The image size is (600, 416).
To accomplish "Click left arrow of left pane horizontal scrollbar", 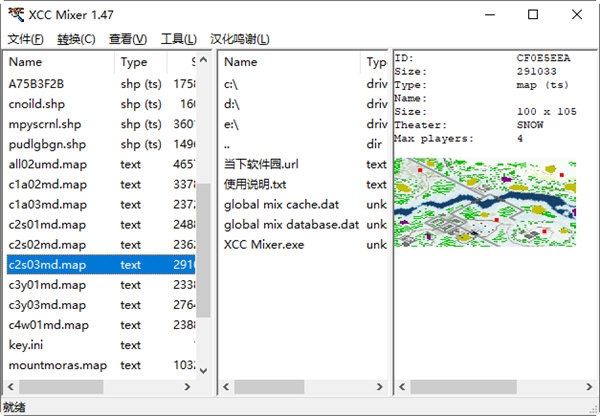I will pyautogui.click(x=11, y=387).
